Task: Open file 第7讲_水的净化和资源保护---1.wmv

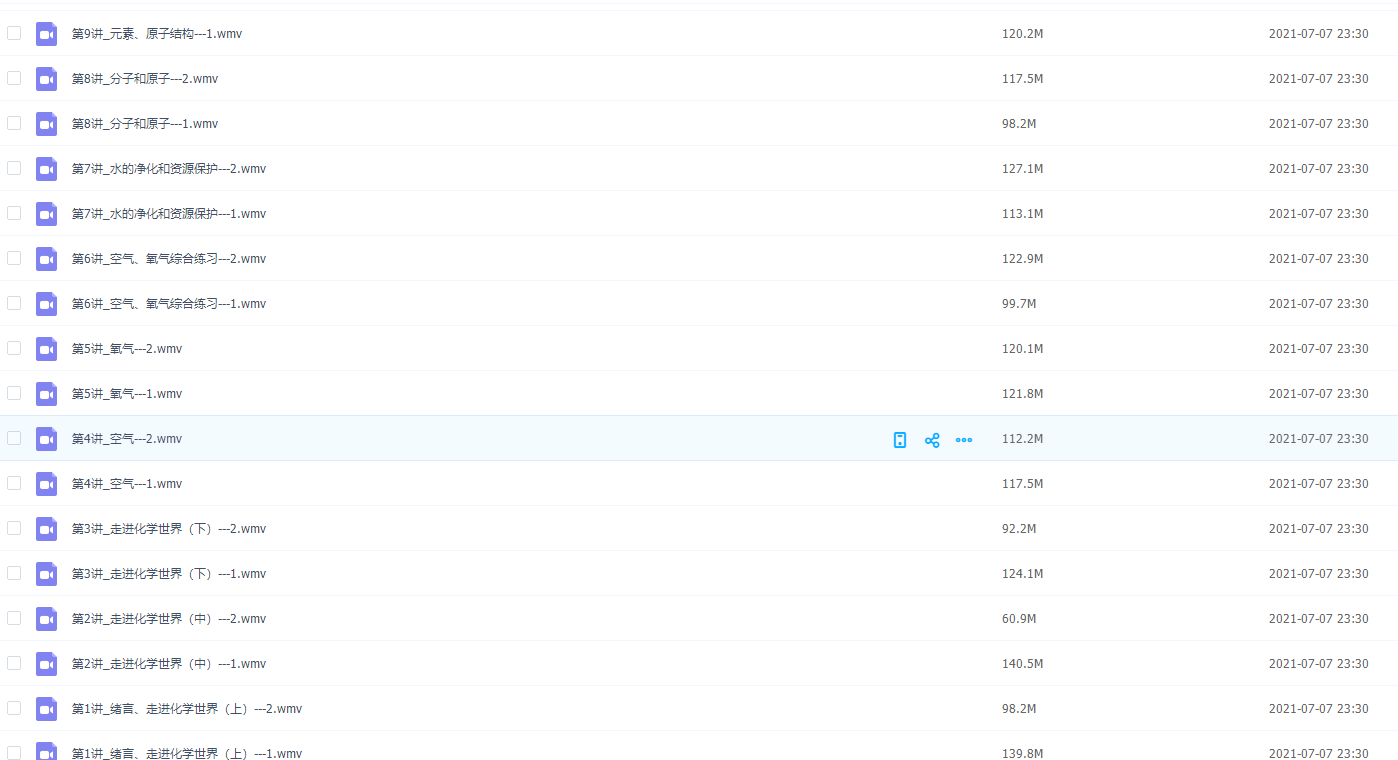Action: (x=168, y=214)
